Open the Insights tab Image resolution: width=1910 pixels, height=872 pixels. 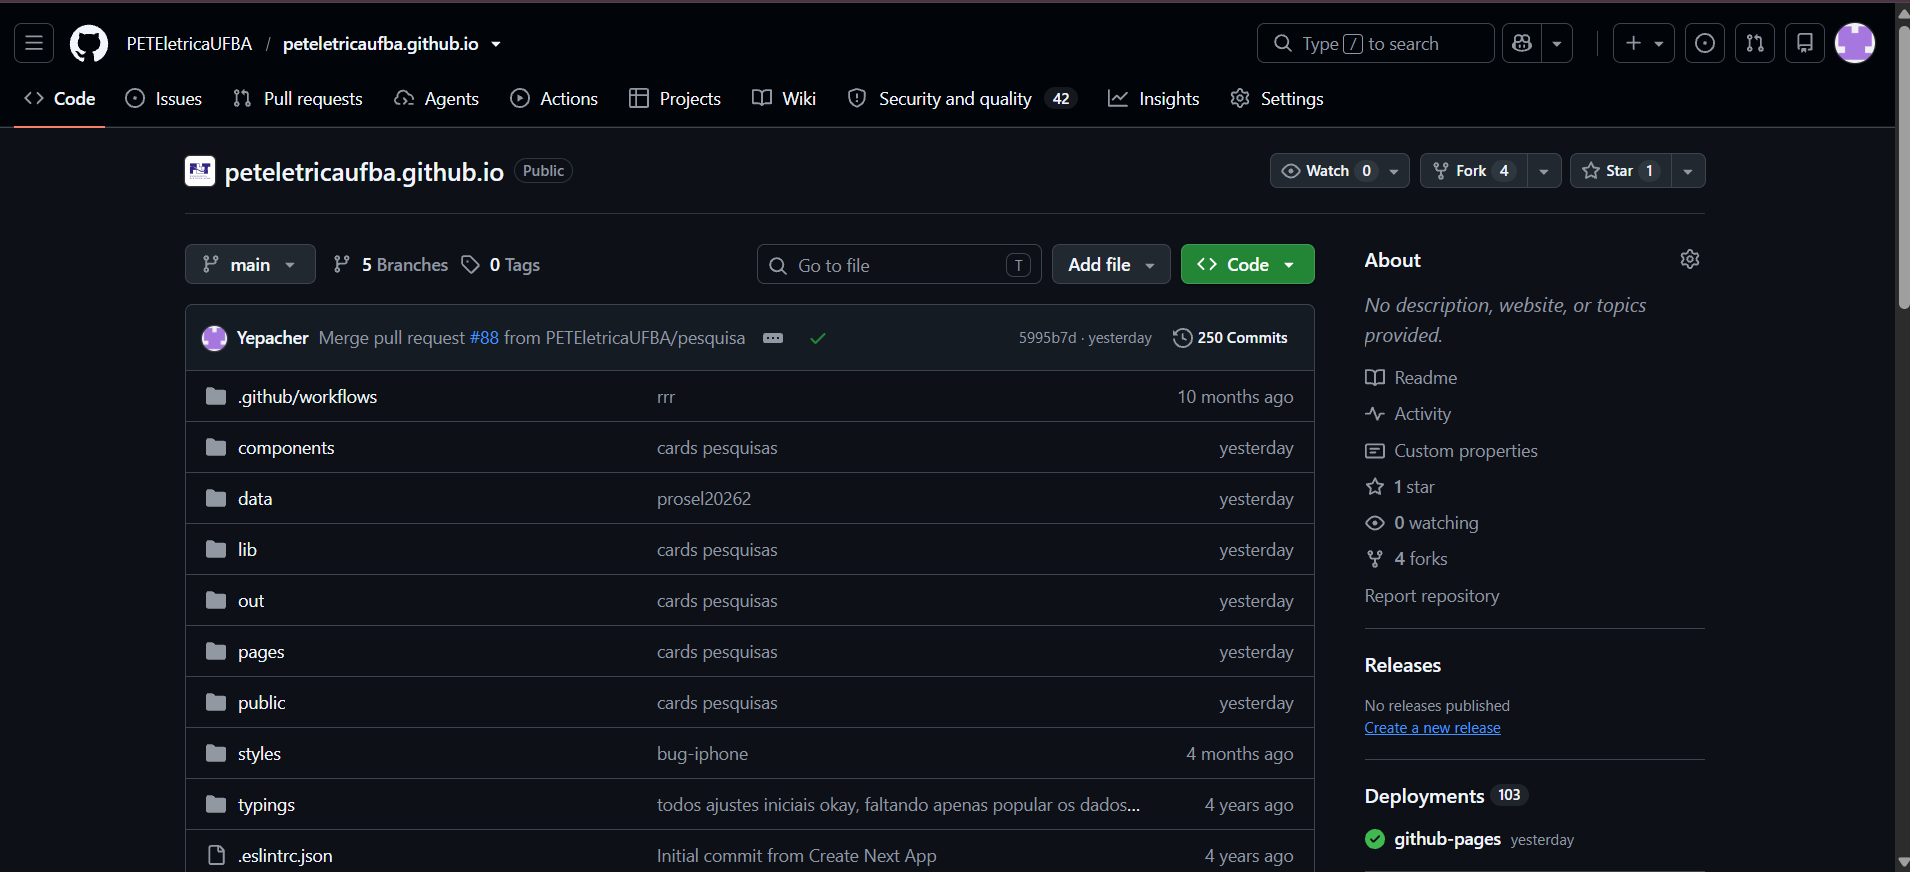[x=1154, y=98]
